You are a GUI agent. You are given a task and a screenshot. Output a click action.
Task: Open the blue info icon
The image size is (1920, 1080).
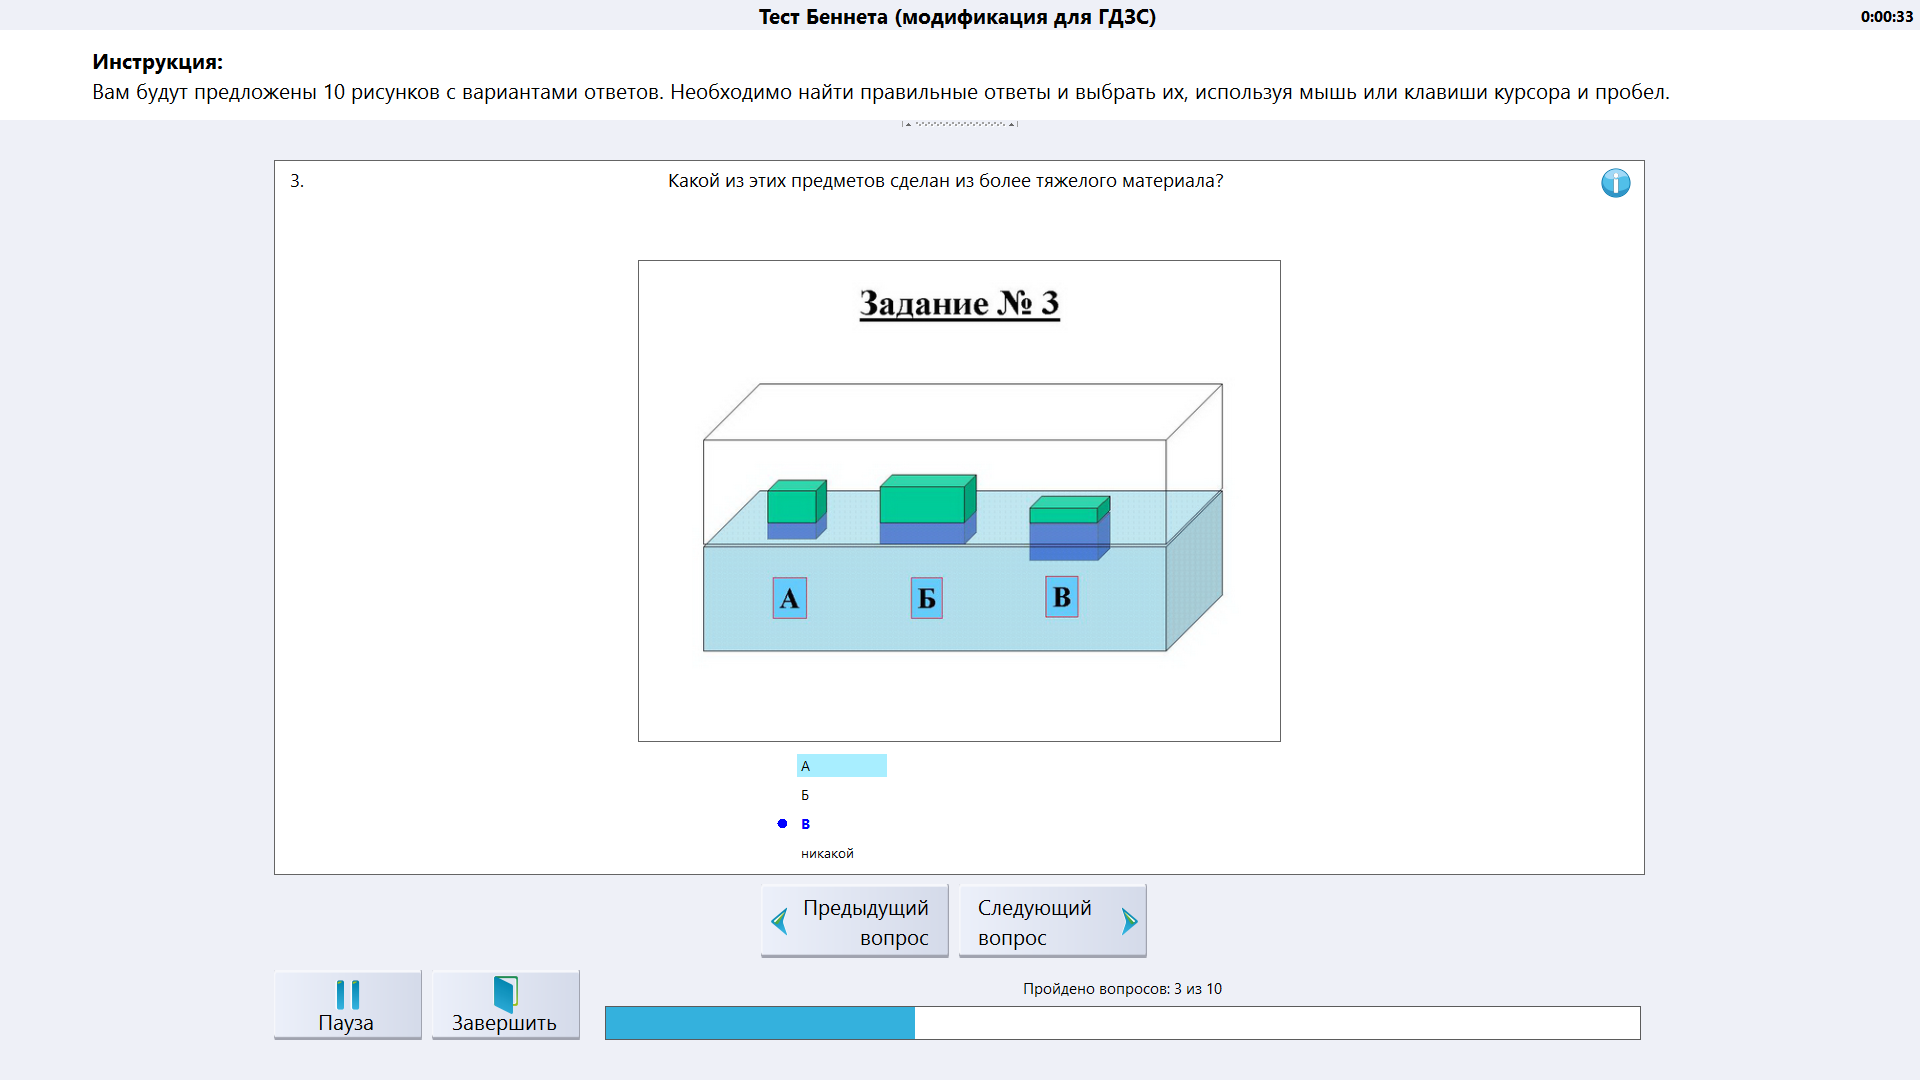[1615, 183]
